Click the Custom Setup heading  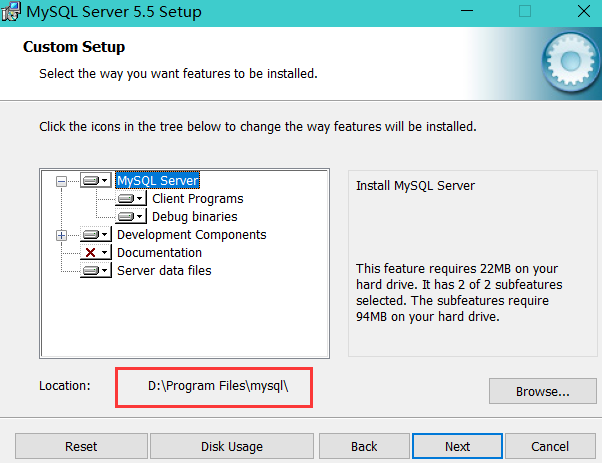coord(74,47)
